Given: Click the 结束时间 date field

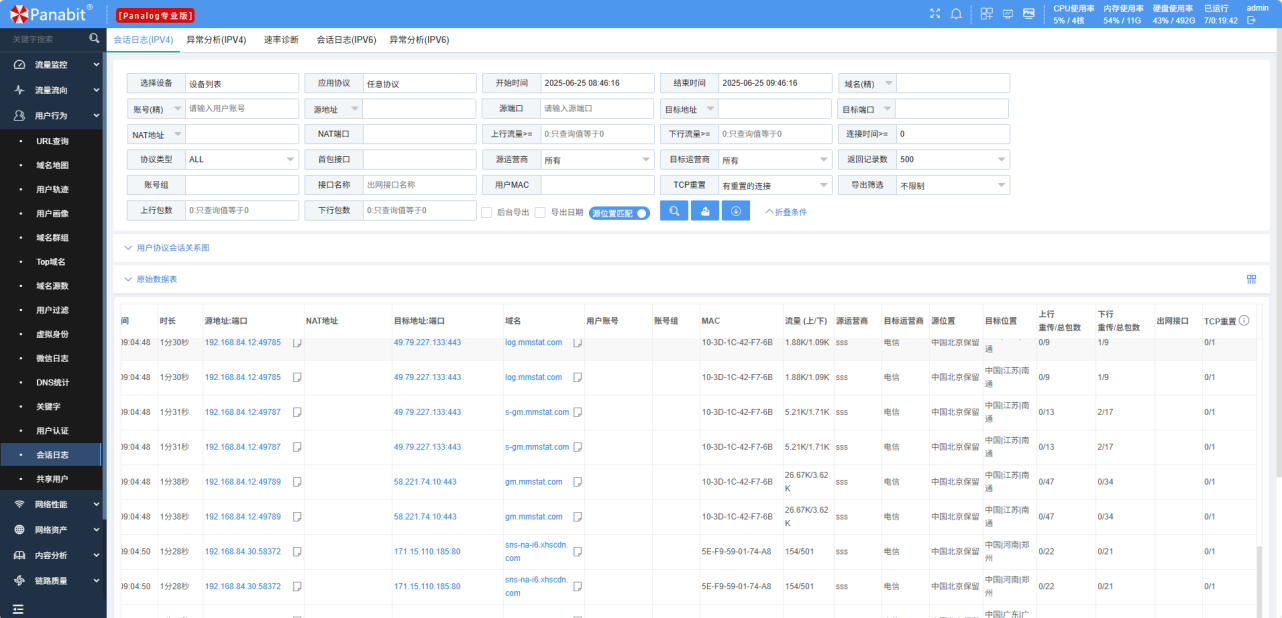Looking at the screenshot, I should click(x=775, y=83).
